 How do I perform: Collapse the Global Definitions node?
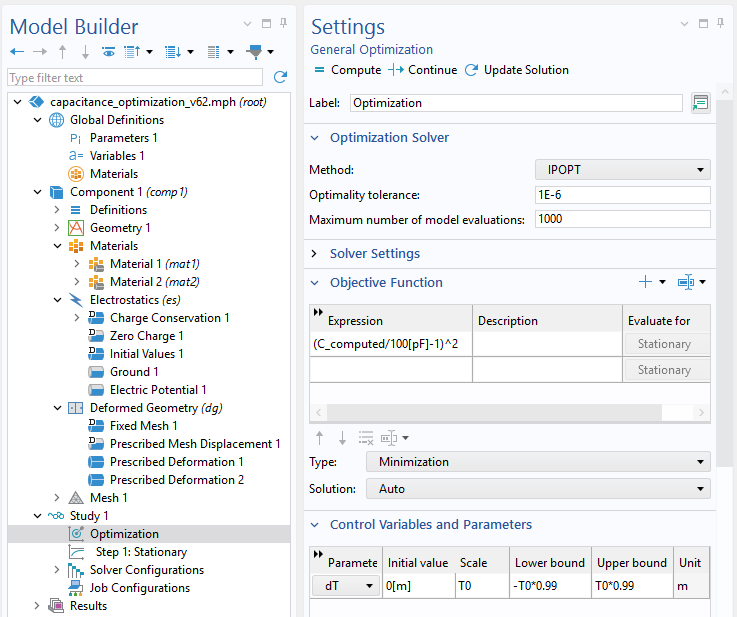(38, 120)
